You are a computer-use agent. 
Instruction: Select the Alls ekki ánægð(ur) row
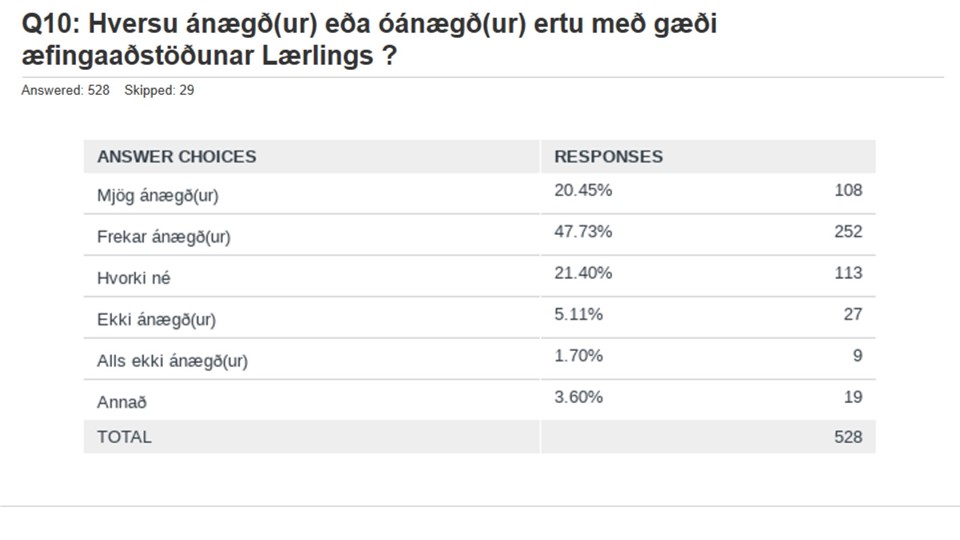pyautogui.click(x=479, y=359)
